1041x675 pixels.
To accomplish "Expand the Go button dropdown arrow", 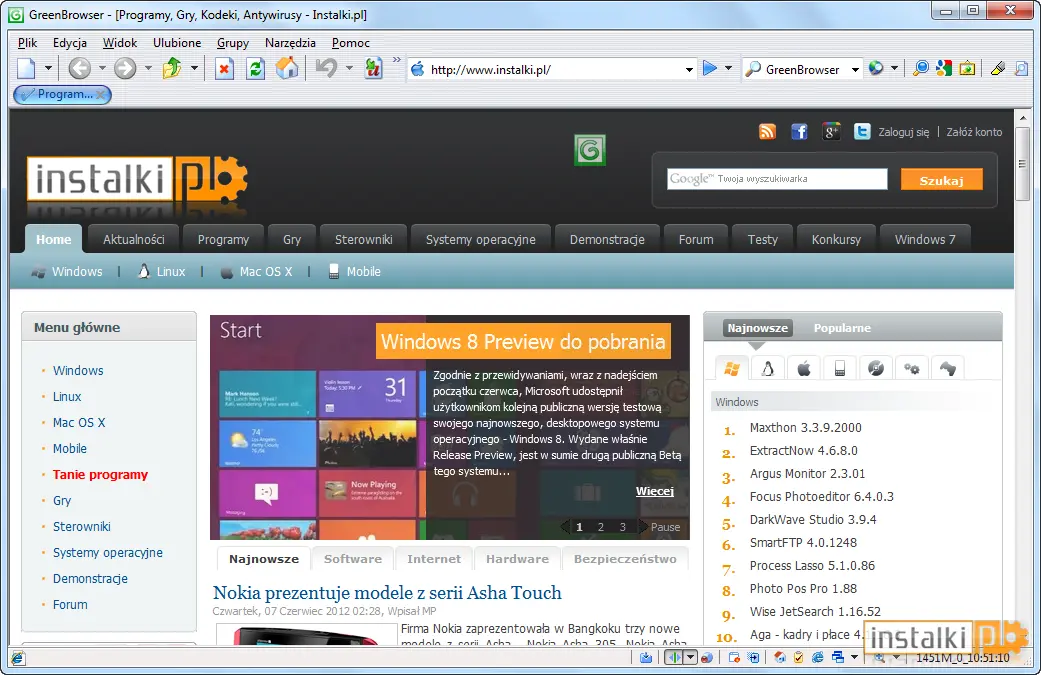I will pos(728,68).
